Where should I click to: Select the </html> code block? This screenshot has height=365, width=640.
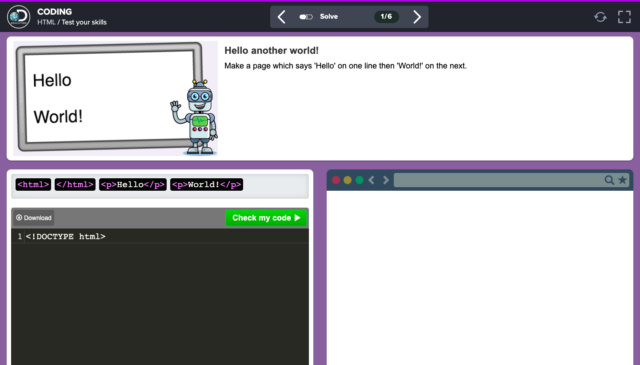tap(75, 185)
